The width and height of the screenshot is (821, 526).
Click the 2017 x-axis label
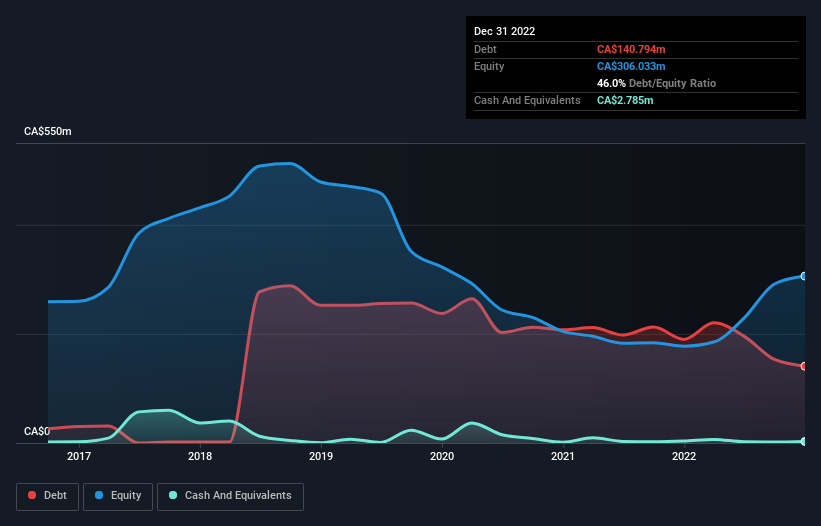pyautogui.click(x=79, y=456)
